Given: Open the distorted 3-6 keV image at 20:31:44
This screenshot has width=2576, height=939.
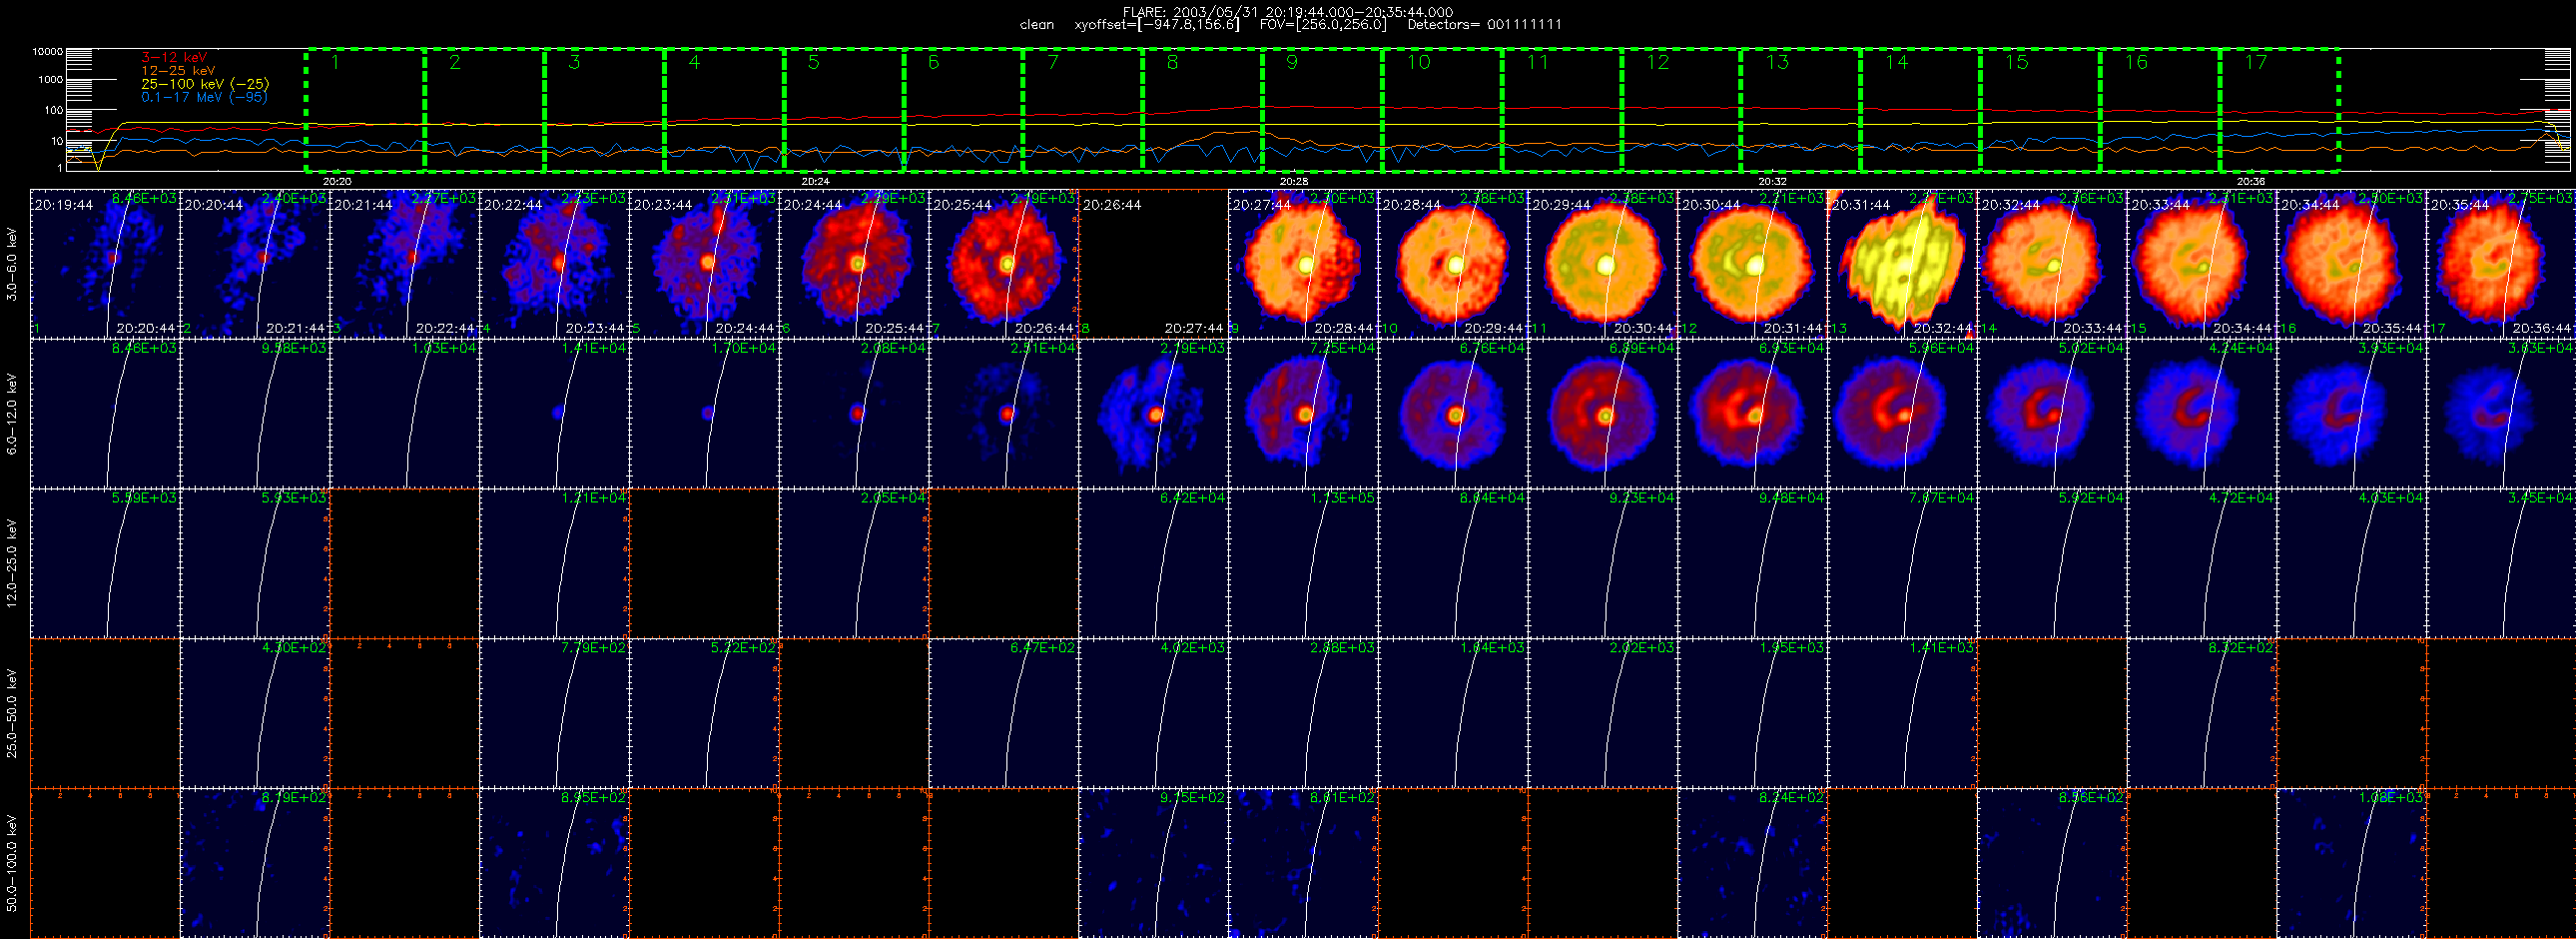Looking at the screenshot, I should [x=1902, y=264].
